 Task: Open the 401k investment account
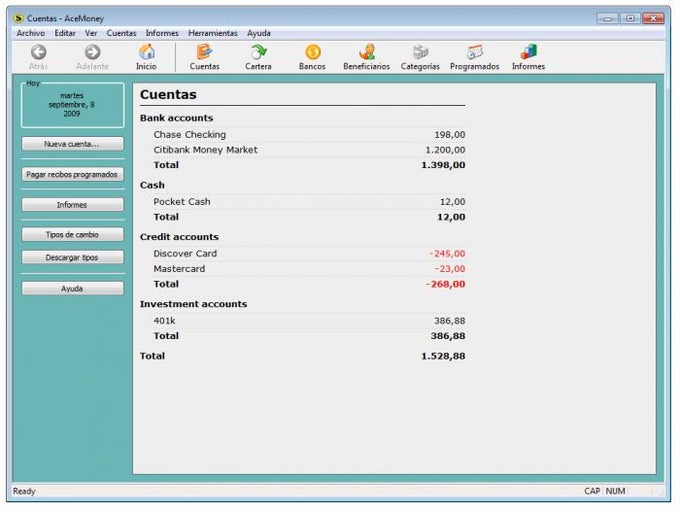tap(164, 321)
